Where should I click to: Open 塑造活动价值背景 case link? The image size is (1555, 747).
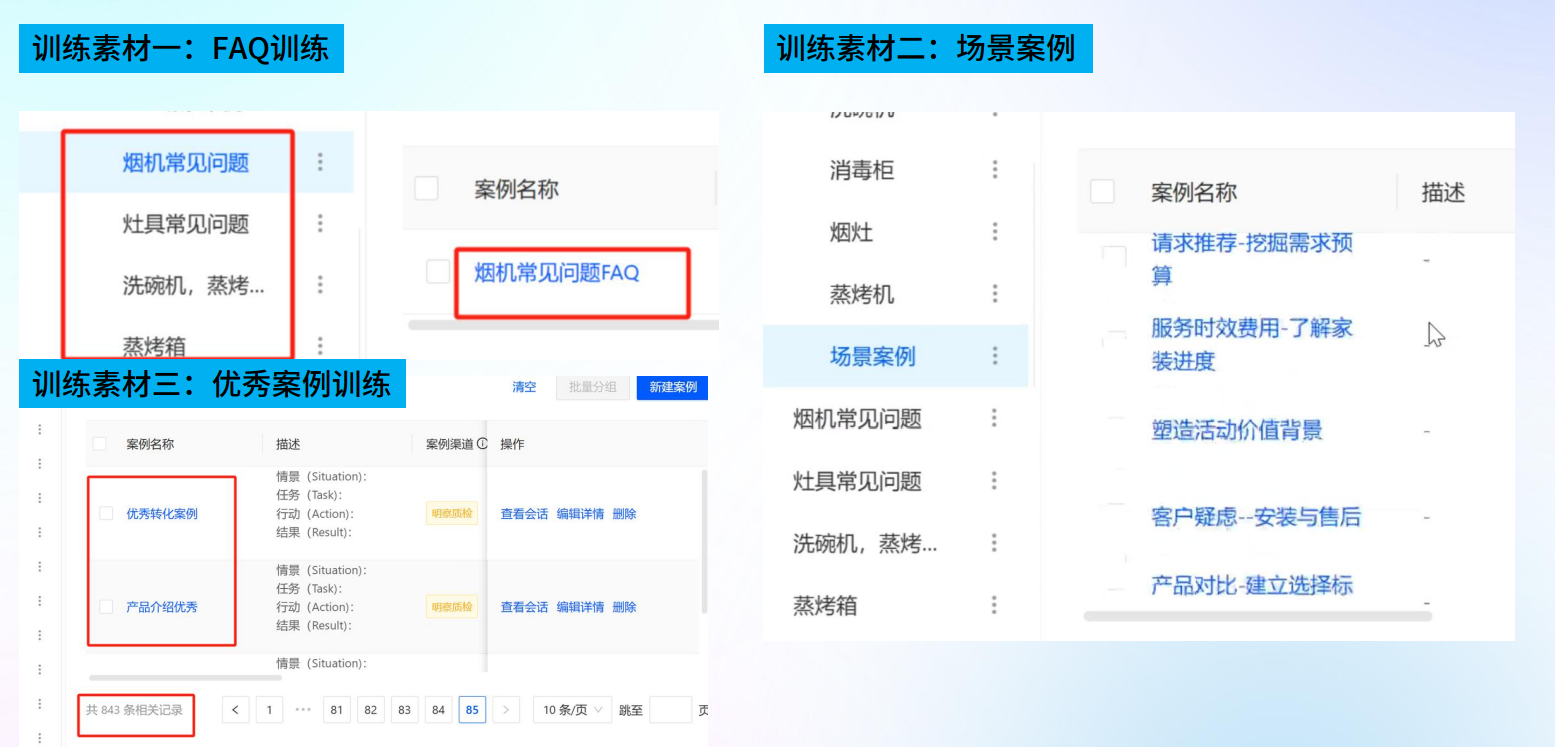click(1237, 430)
